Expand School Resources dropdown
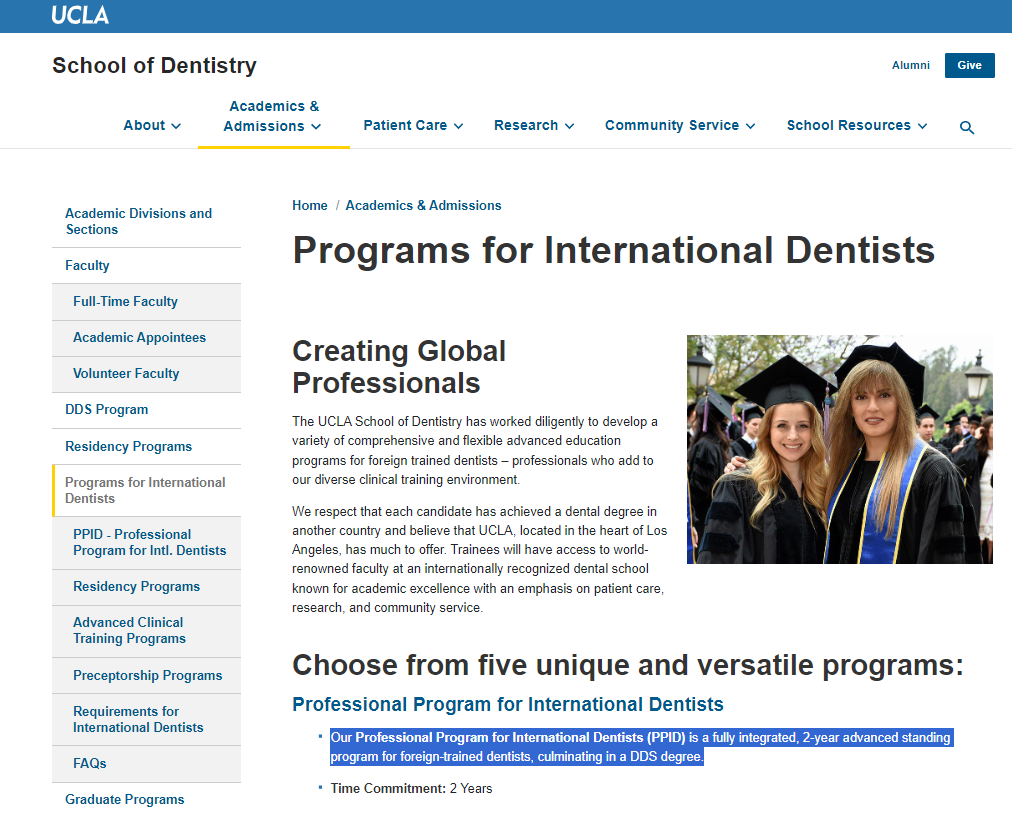Screen dimensions: 1012x814 point(857,125)
